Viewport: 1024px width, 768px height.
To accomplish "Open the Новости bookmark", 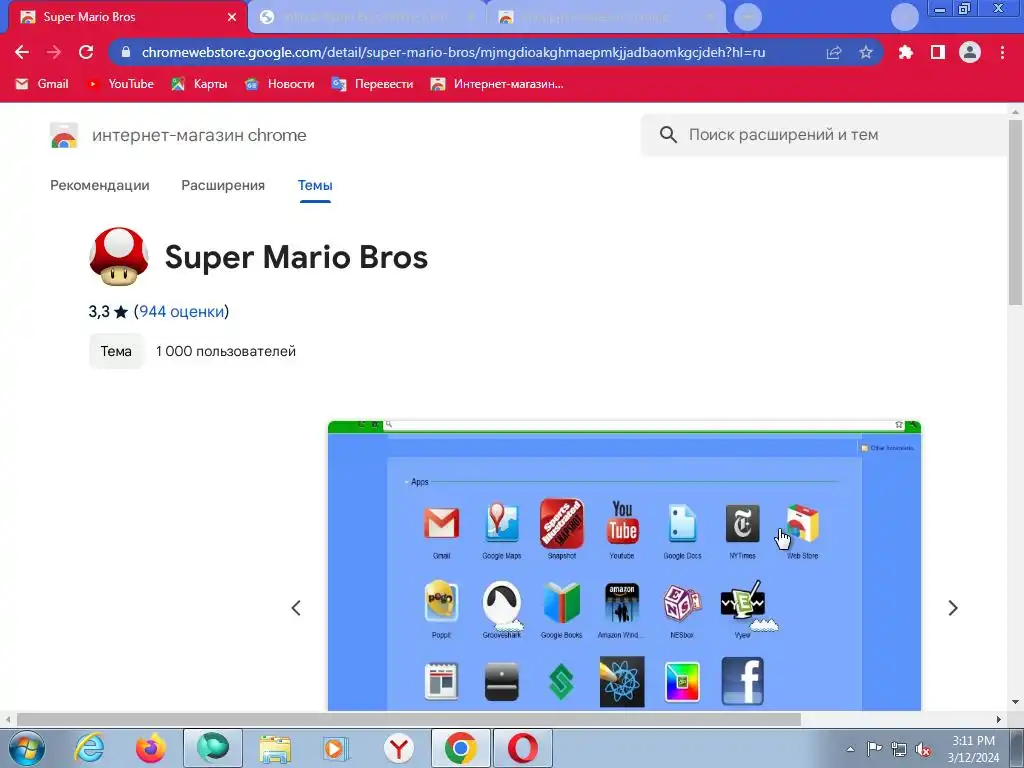I will pyautogui.click(x=280, y=84).
